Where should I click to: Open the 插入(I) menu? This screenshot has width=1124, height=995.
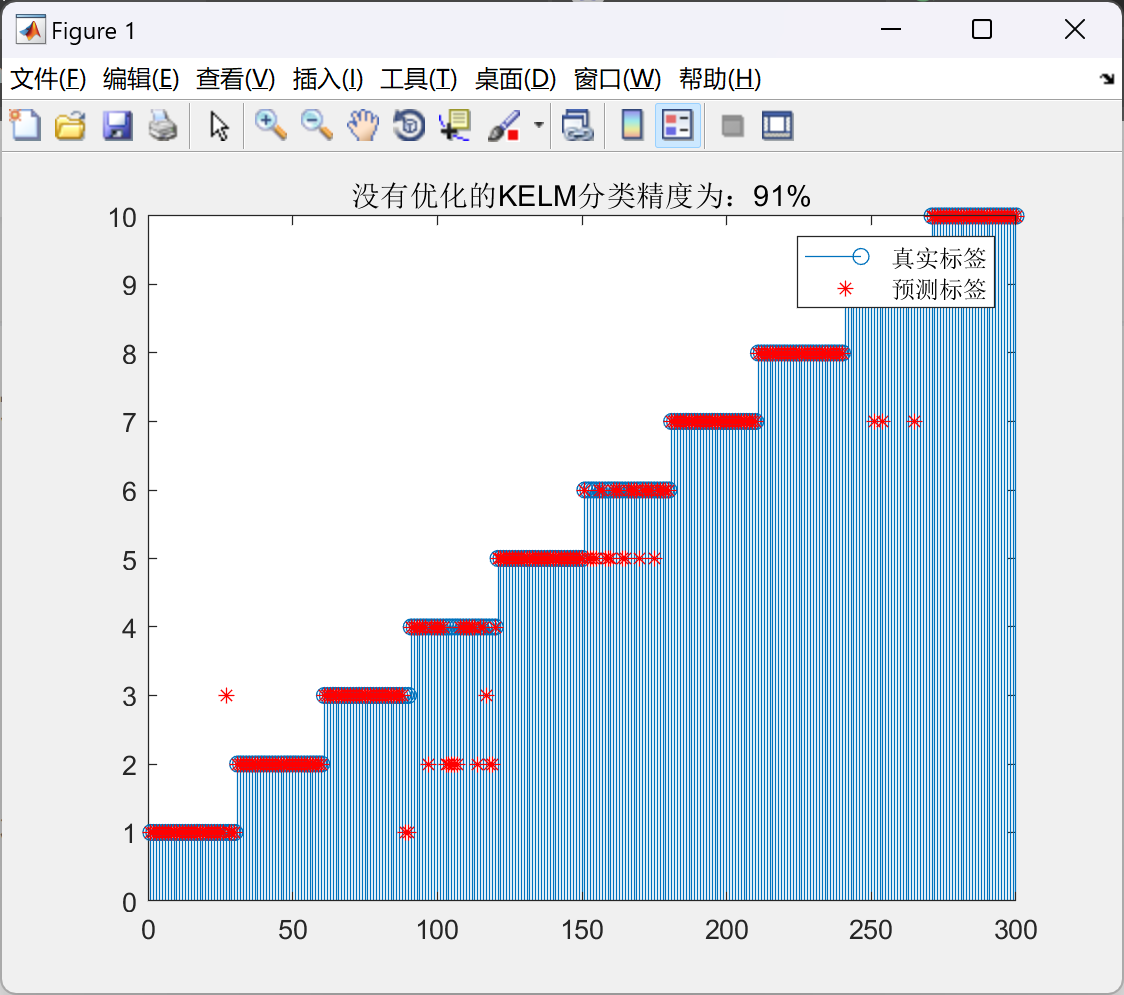[328, 79]
